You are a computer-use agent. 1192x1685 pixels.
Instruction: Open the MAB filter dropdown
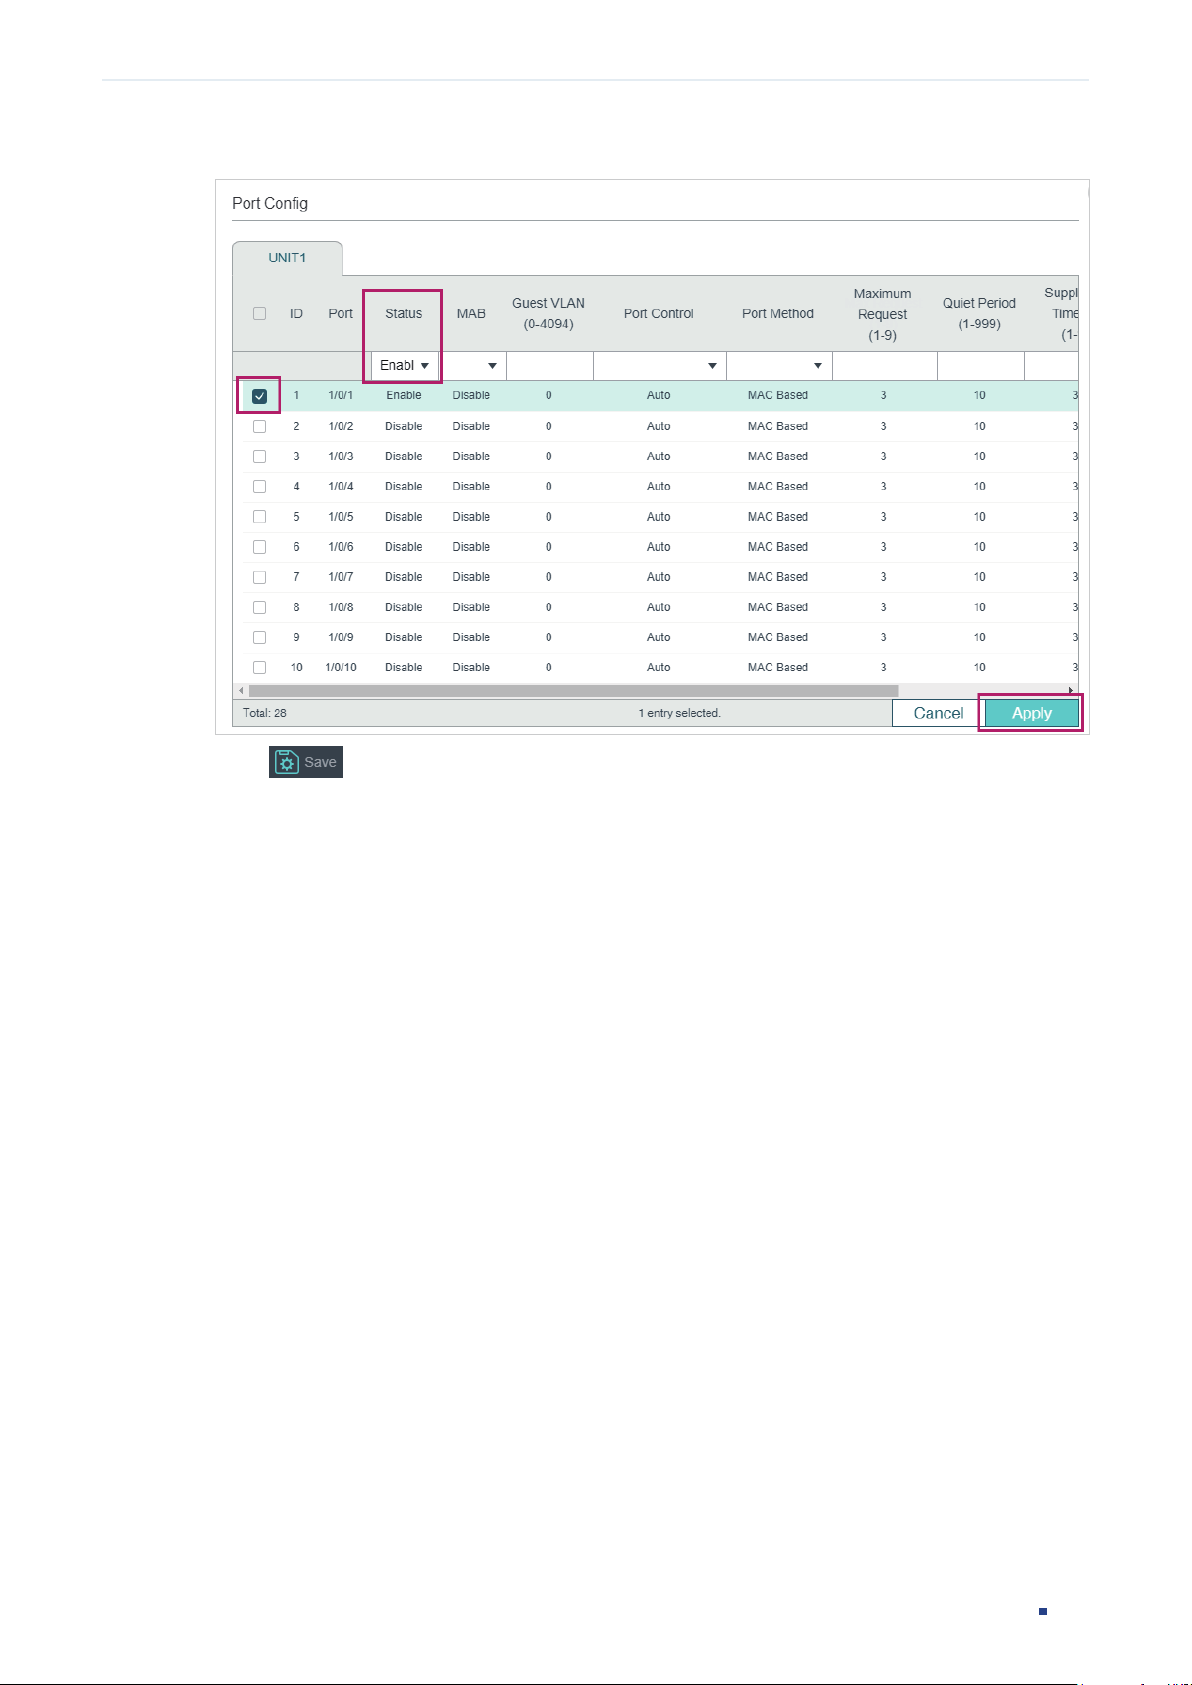pos(473,366)
